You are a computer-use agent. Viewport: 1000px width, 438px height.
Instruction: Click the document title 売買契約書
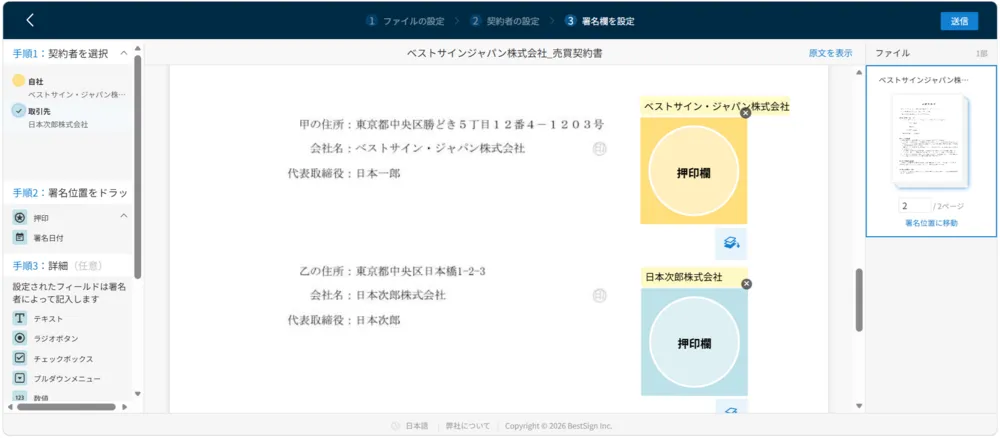click(504, 54)
